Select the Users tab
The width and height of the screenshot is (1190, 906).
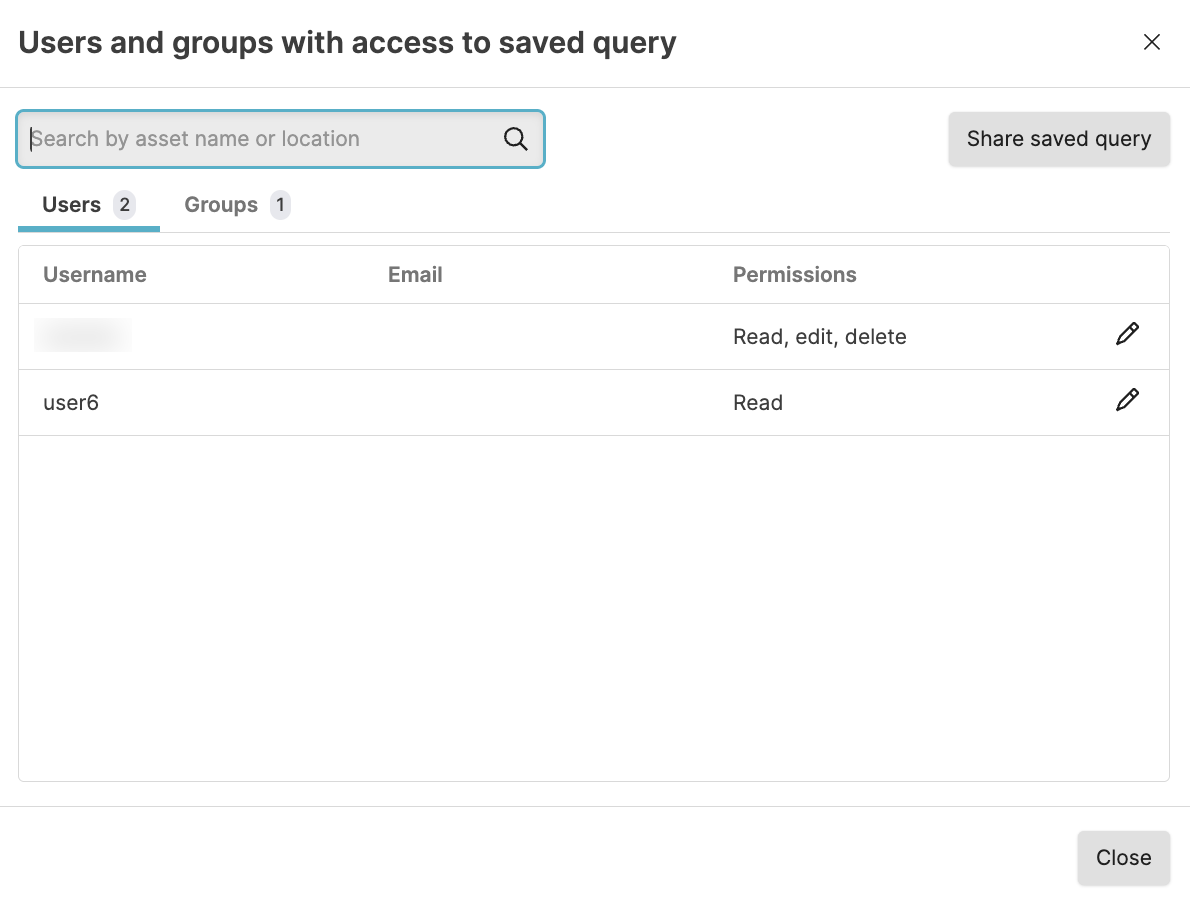(72, 205)
